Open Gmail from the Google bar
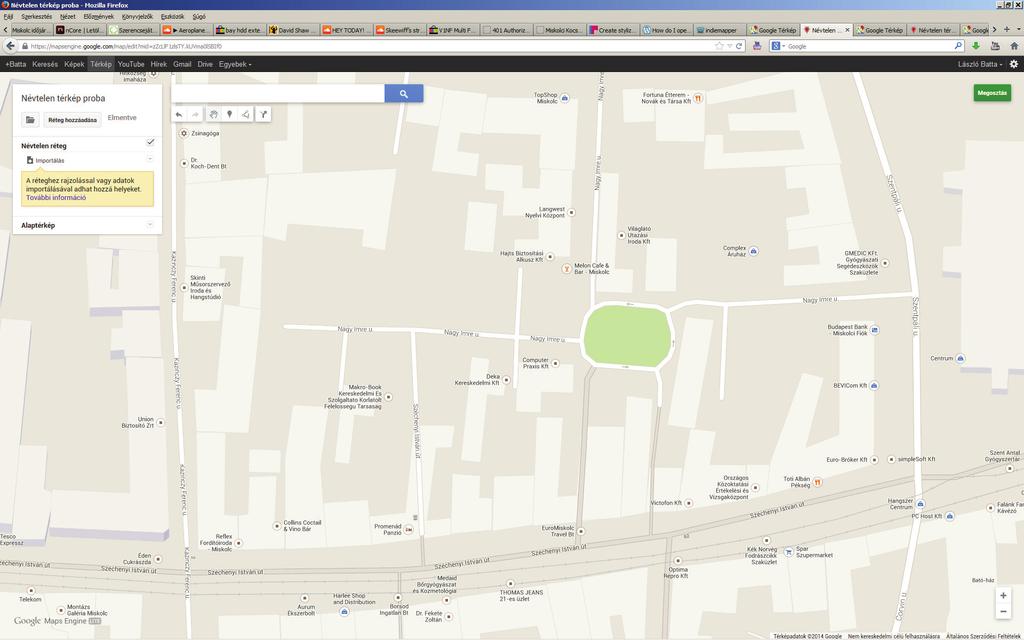This screenshot has width=1024, height=640. point(182,64)
